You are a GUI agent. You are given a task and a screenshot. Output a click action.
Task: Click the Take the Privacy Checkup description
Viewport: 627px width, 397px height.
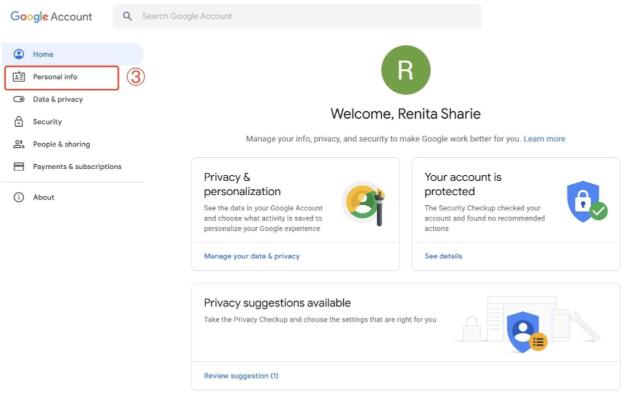pyautogui.click(x=320, y=319)
